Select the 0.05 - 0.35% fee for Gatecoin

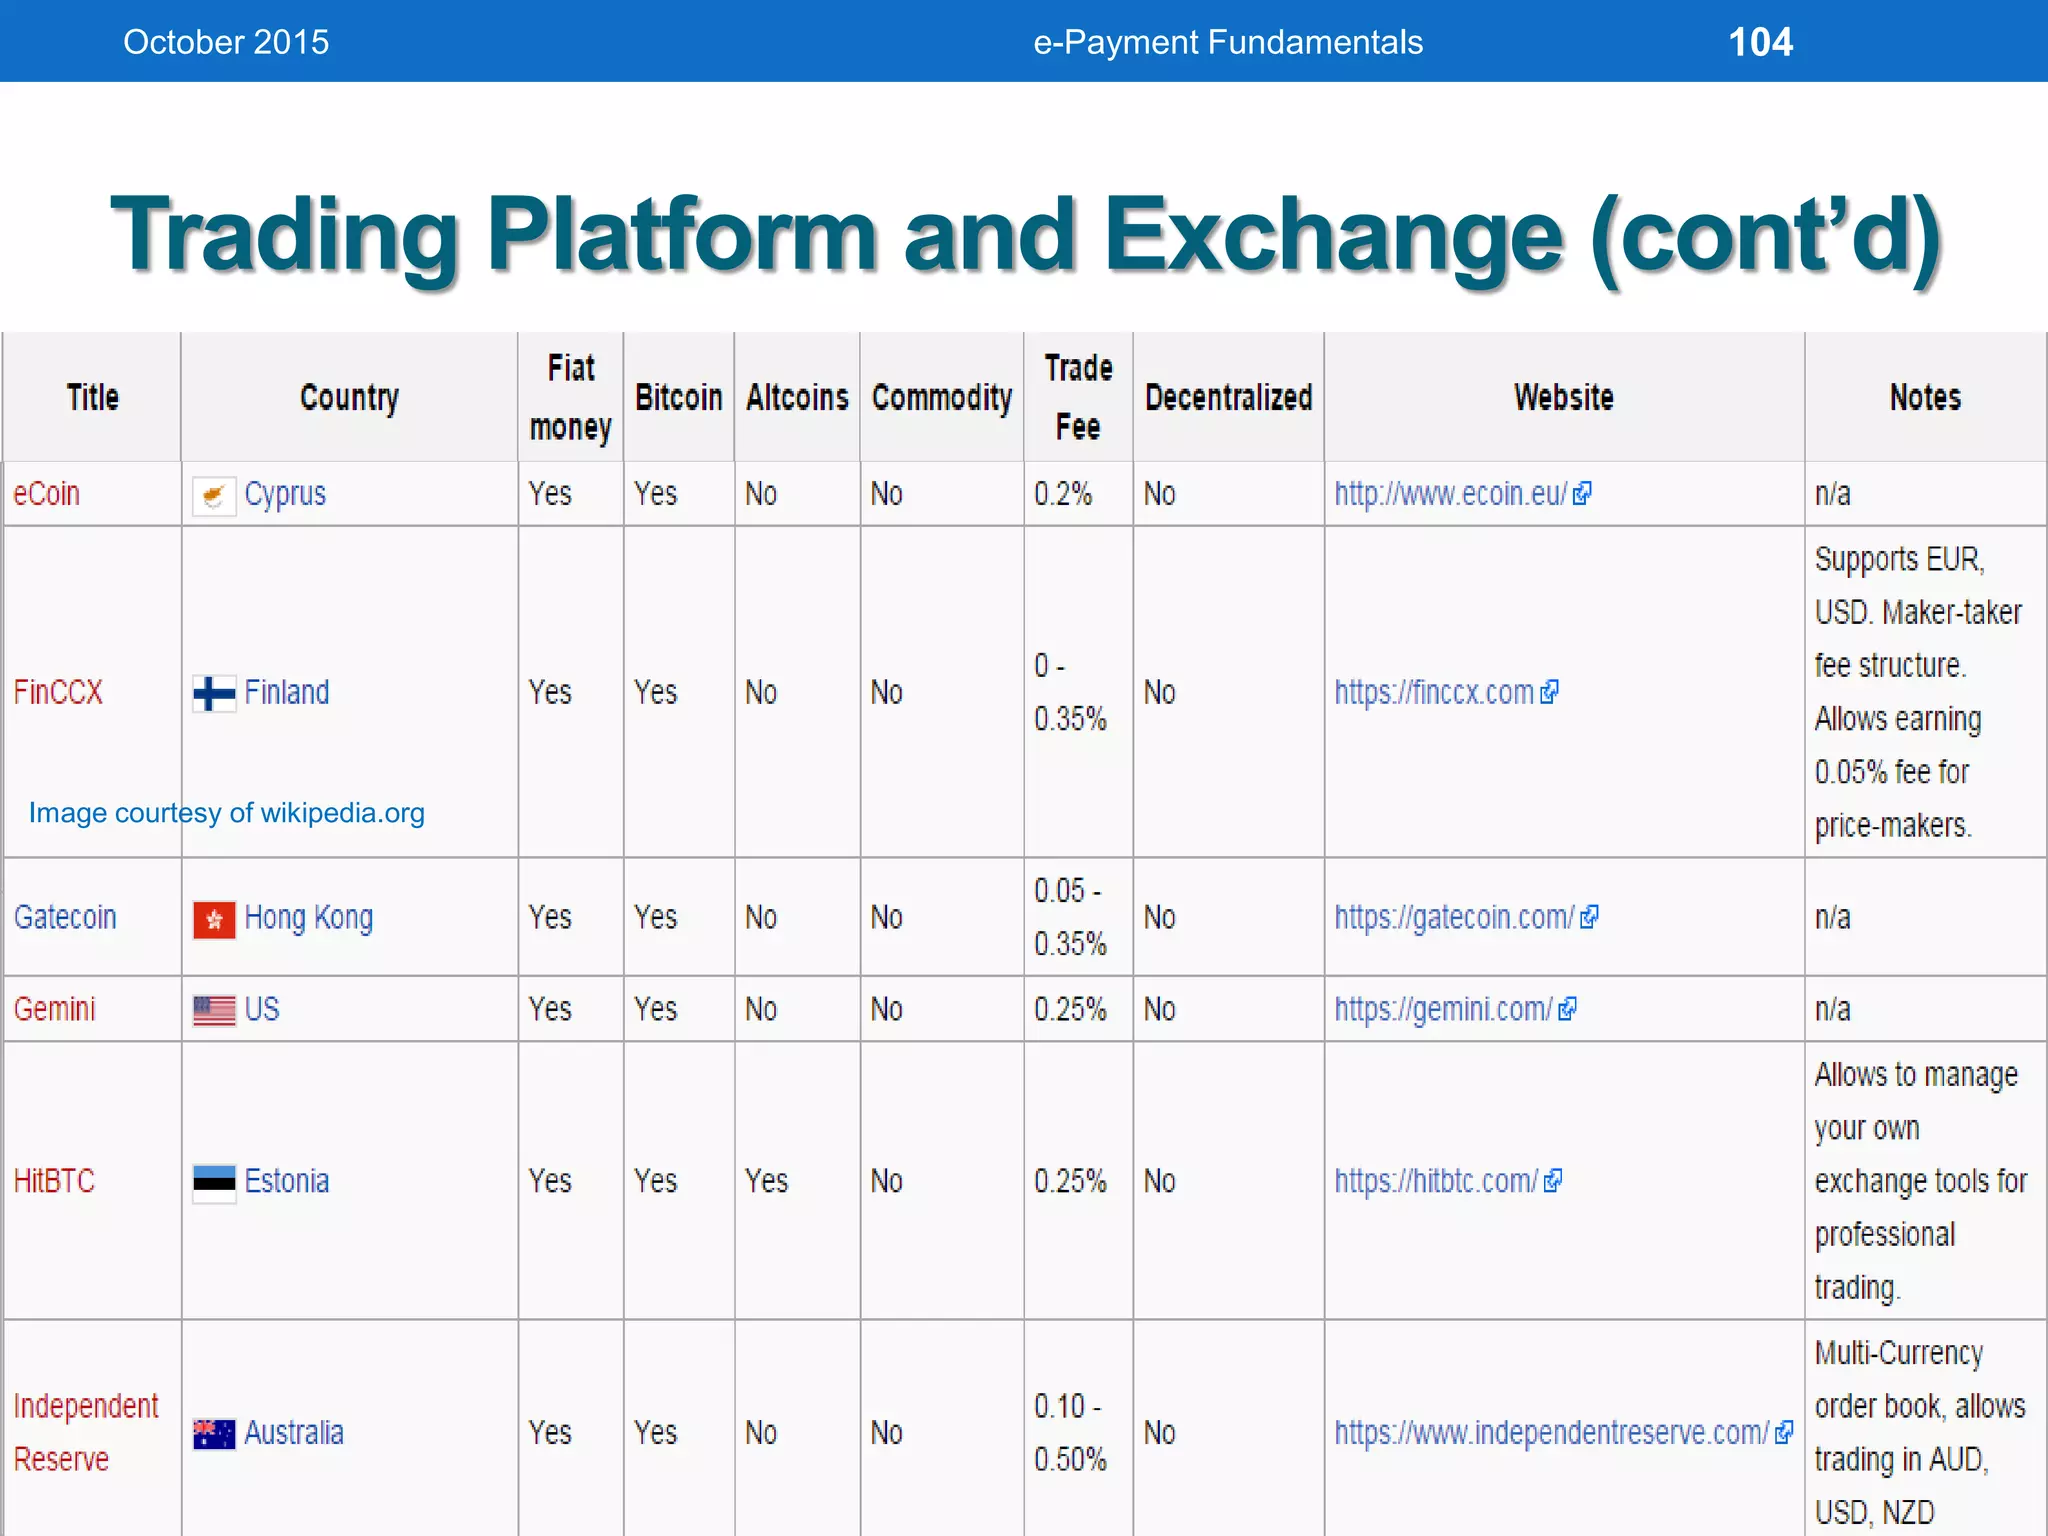click(x=1078, y=917)
